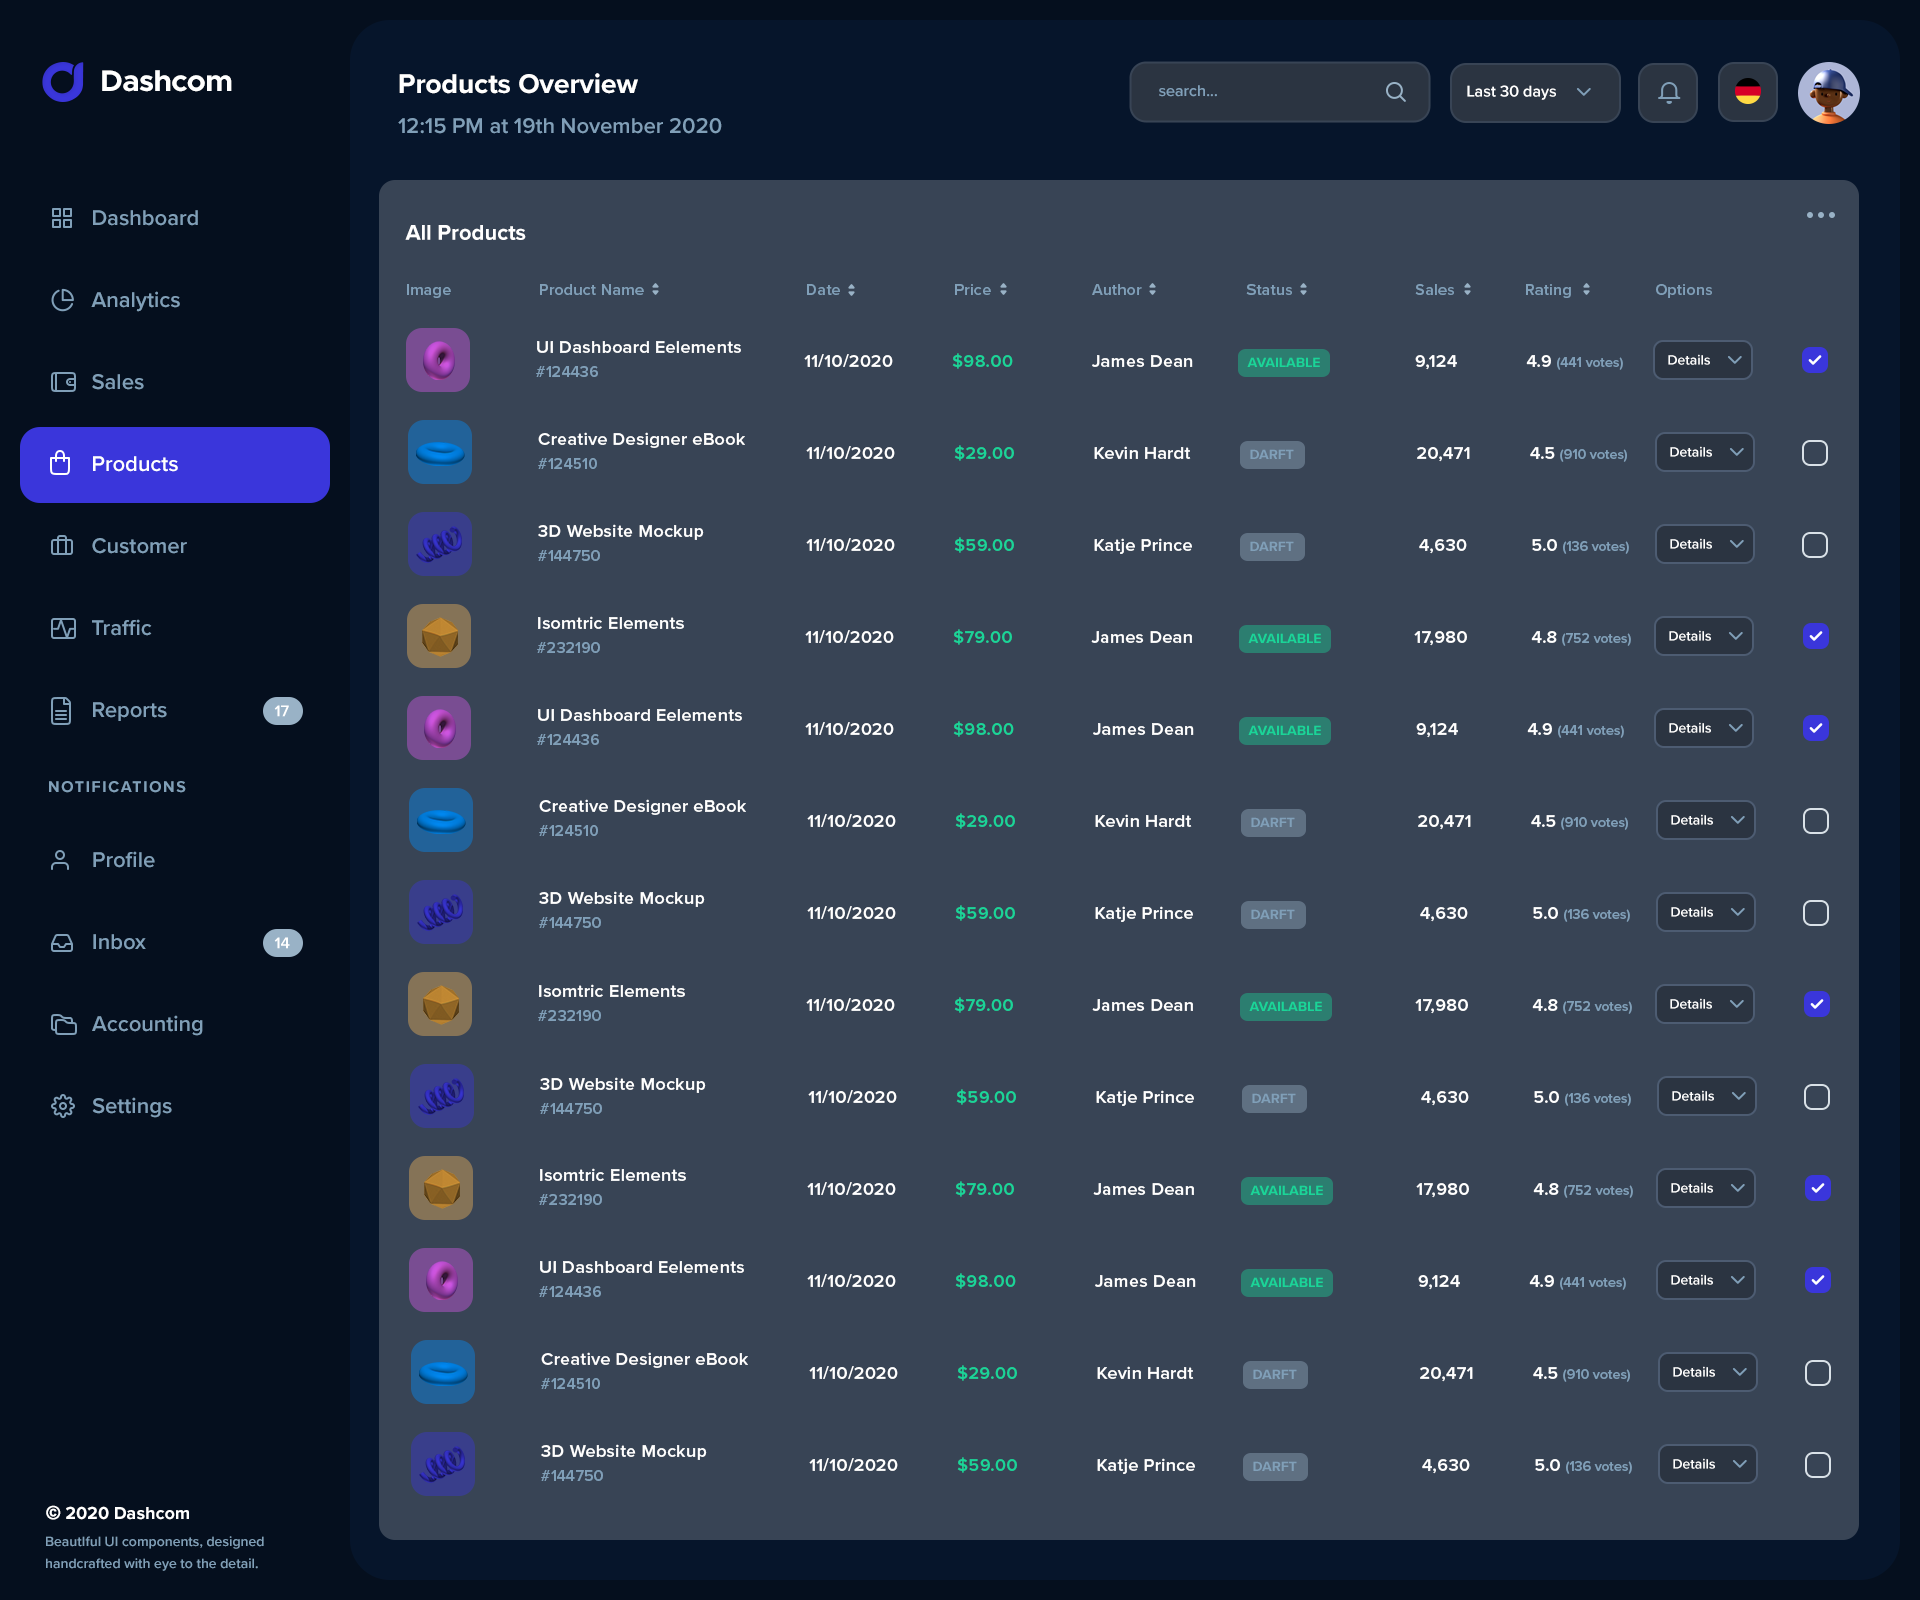Open the Last 30 days dropdown
This screenshot has height=1600, width=1920.
click(x=1534, y=92)
